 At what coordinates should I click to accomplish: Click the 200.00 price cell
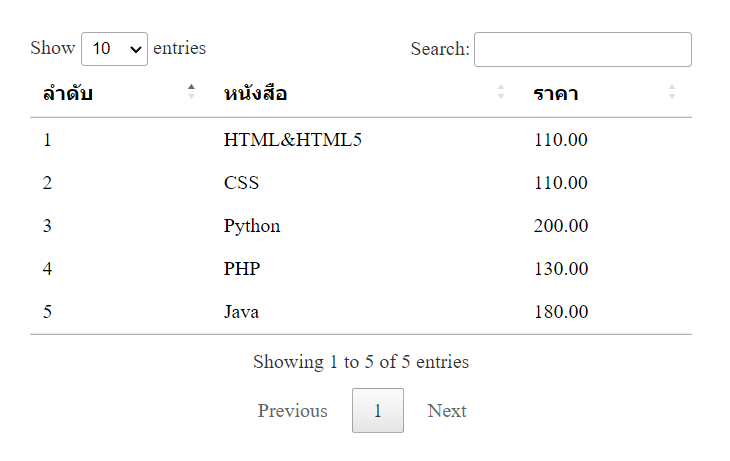(x=561, y=226)
